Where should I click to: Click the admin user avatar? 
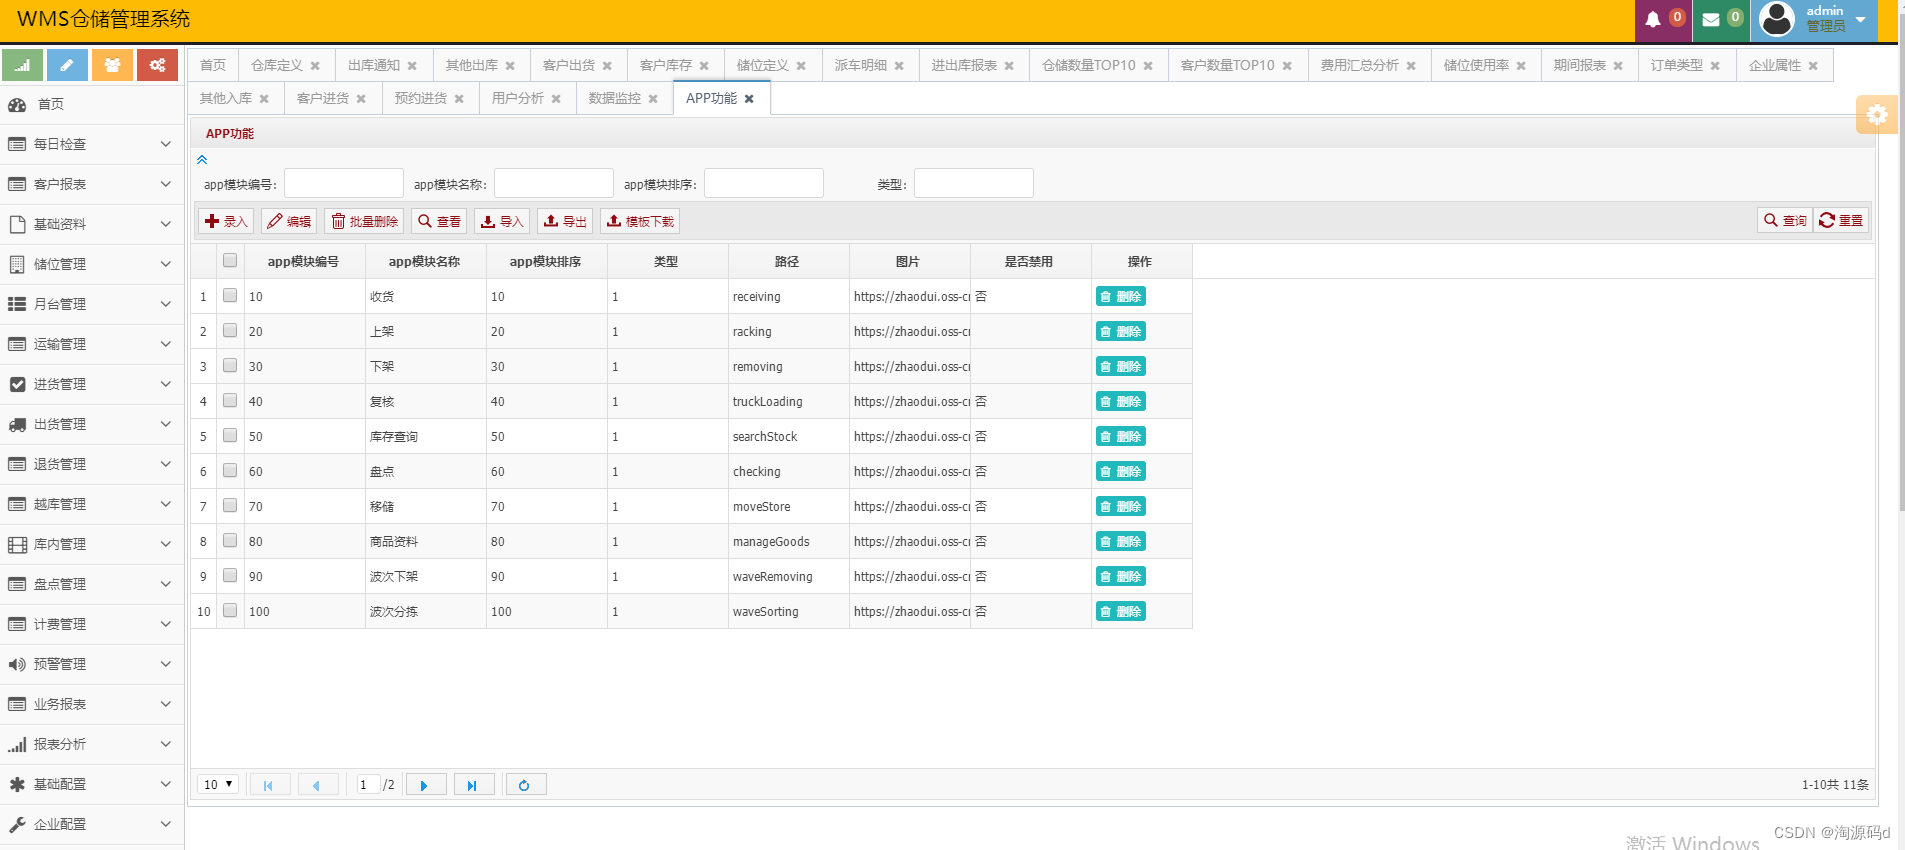click(1777, 19)
